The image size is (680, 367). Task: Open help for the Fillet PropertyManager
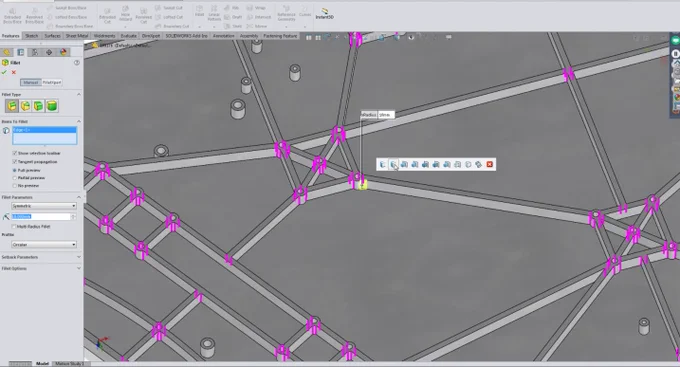point(77,62)
